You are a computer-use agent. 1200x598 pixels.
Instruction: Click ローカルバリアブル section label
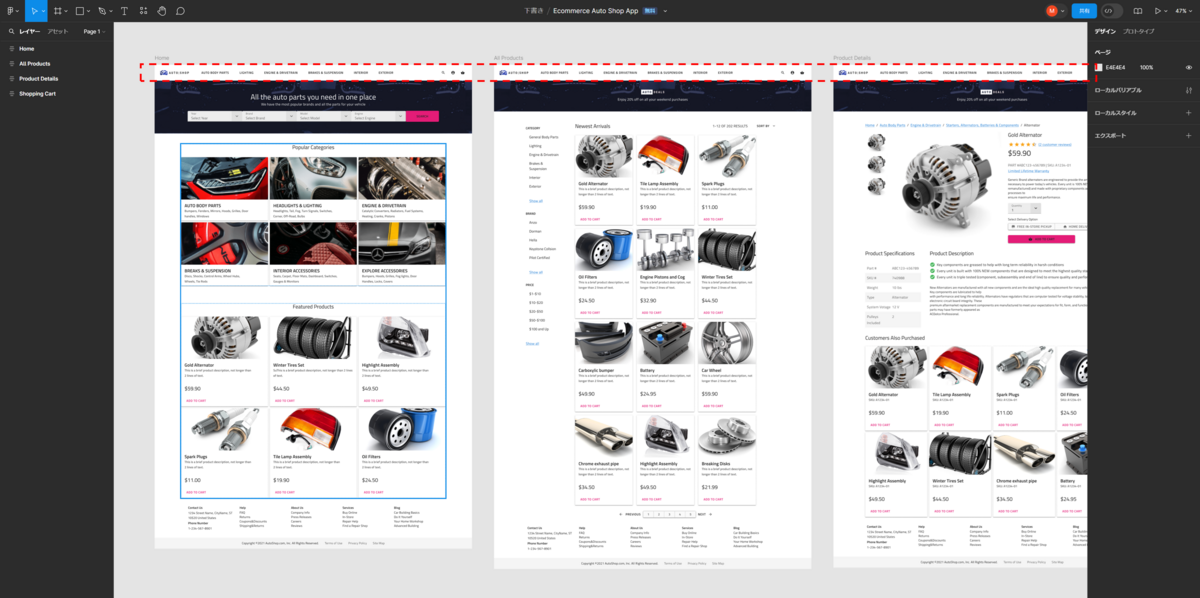tap(1117, 90)
